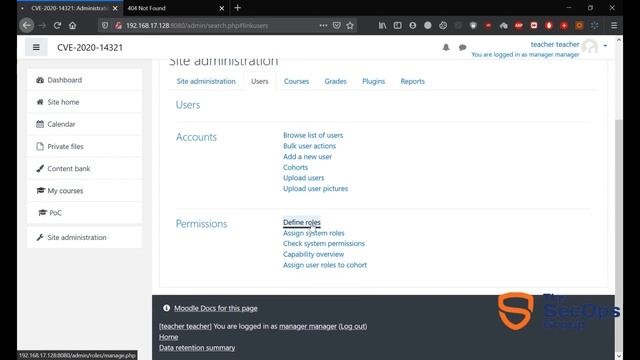
Task: Go to Site home in sidebar
Action: (x=85, y=102)
